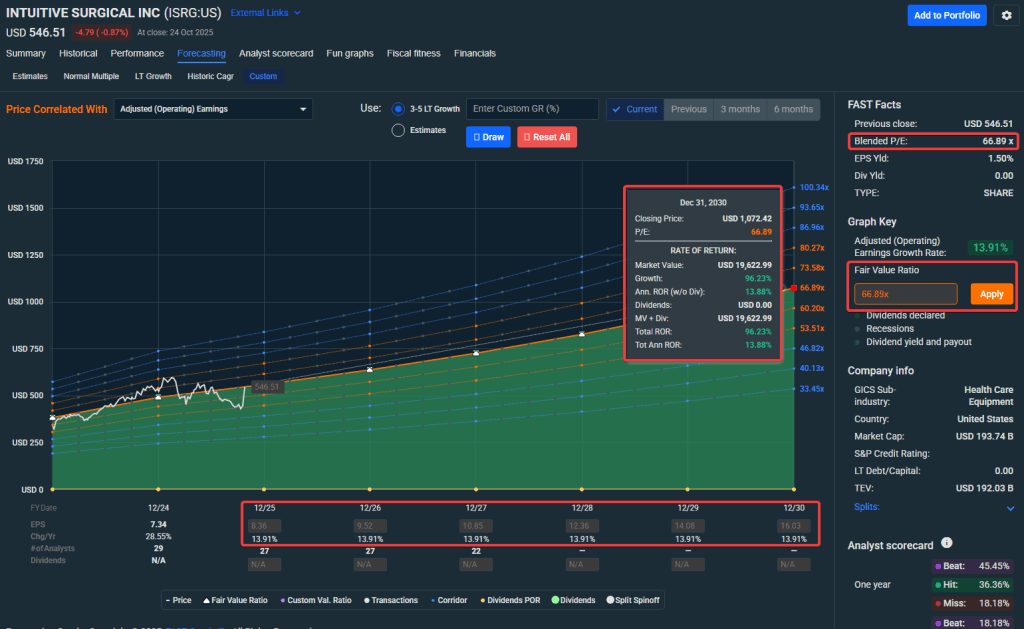Expand the Splits section chevron
Screen dimensions: 1024x629
(x=1010, y=508)
